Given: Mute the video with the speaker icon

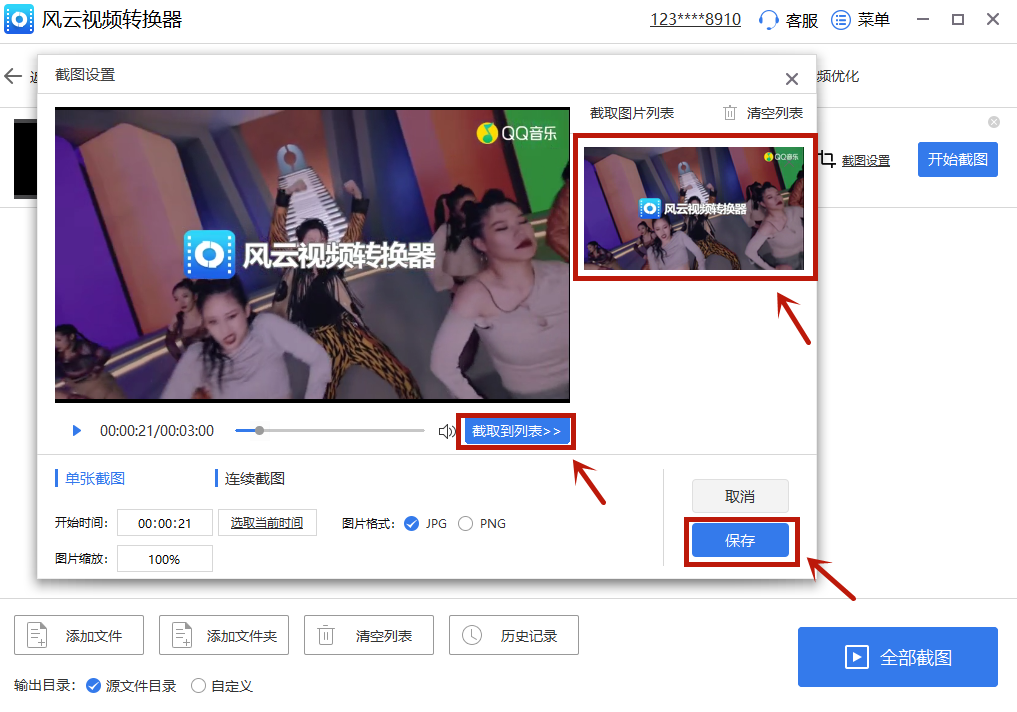Looking at the screenshot, I should pyautogui.click(x=446, y=431).
